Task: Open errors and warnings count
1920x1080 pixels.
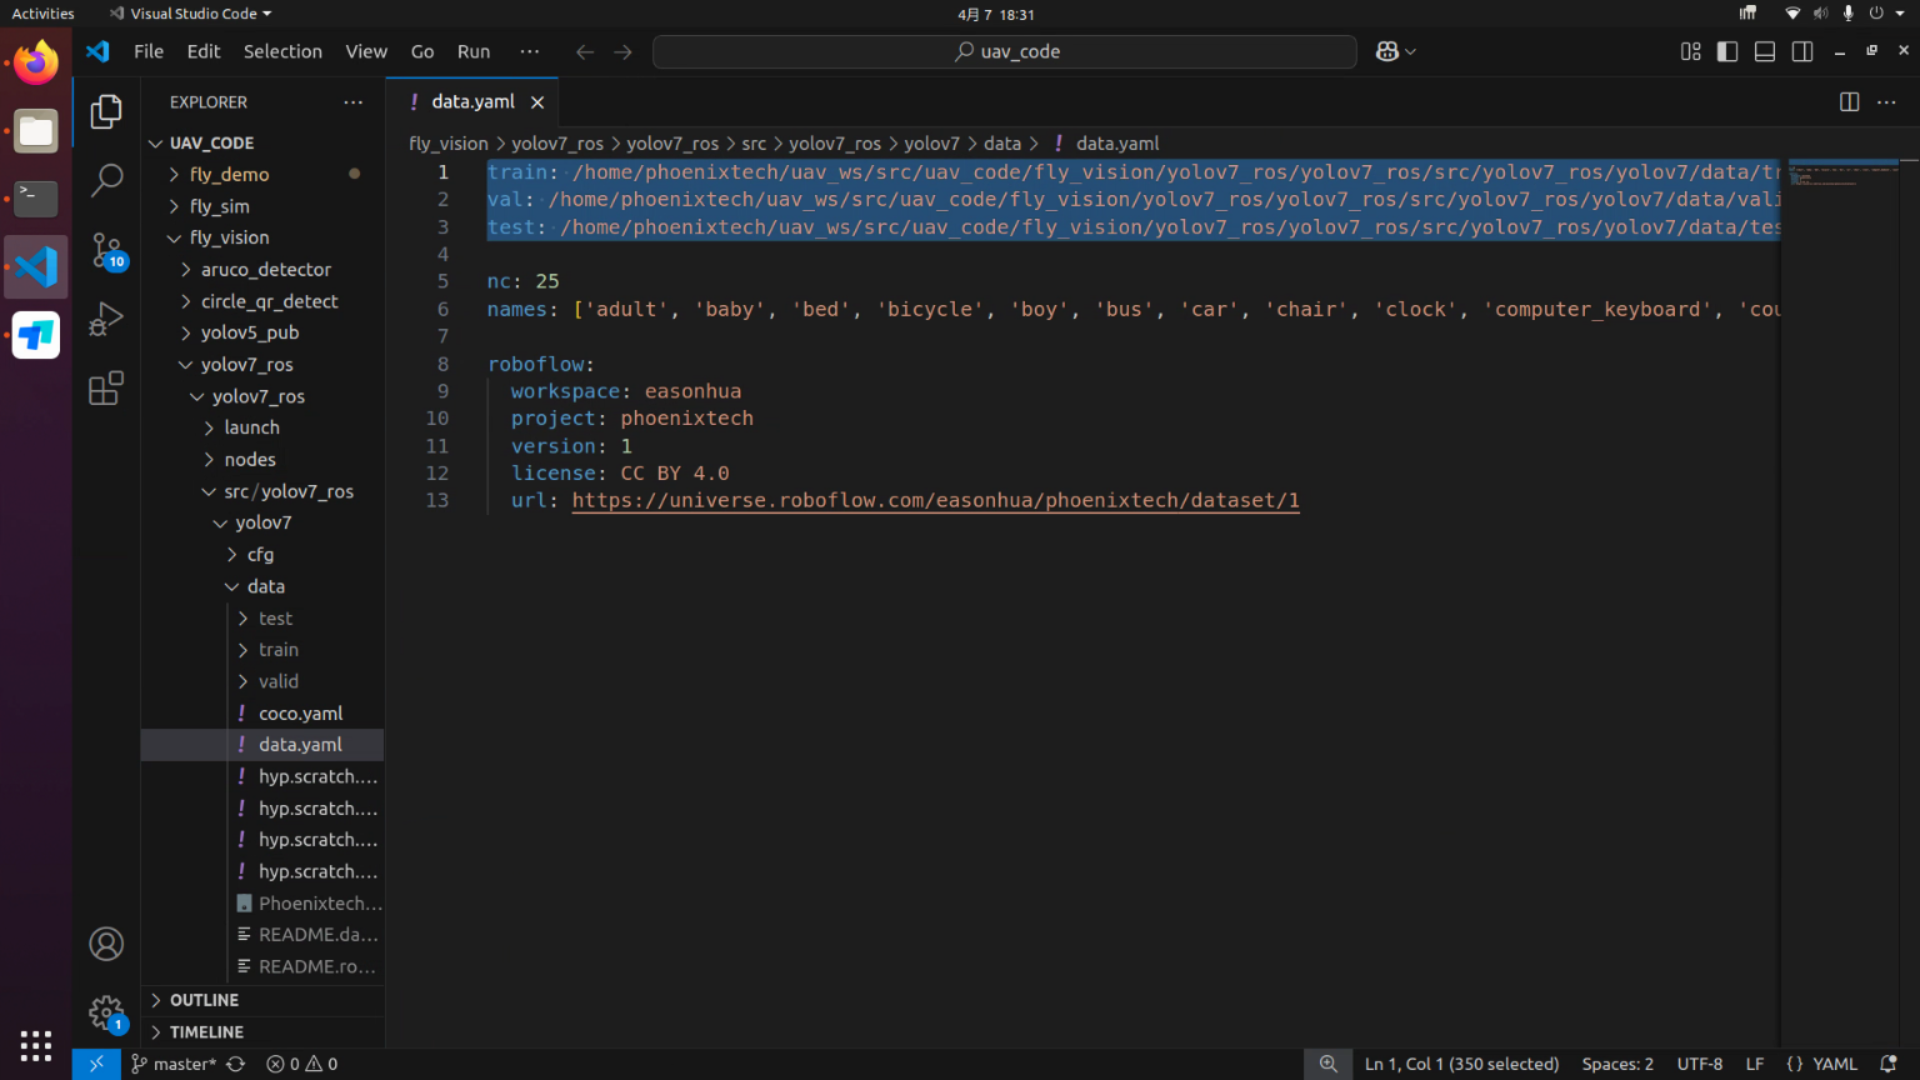Action: [x=302, y=1064]
